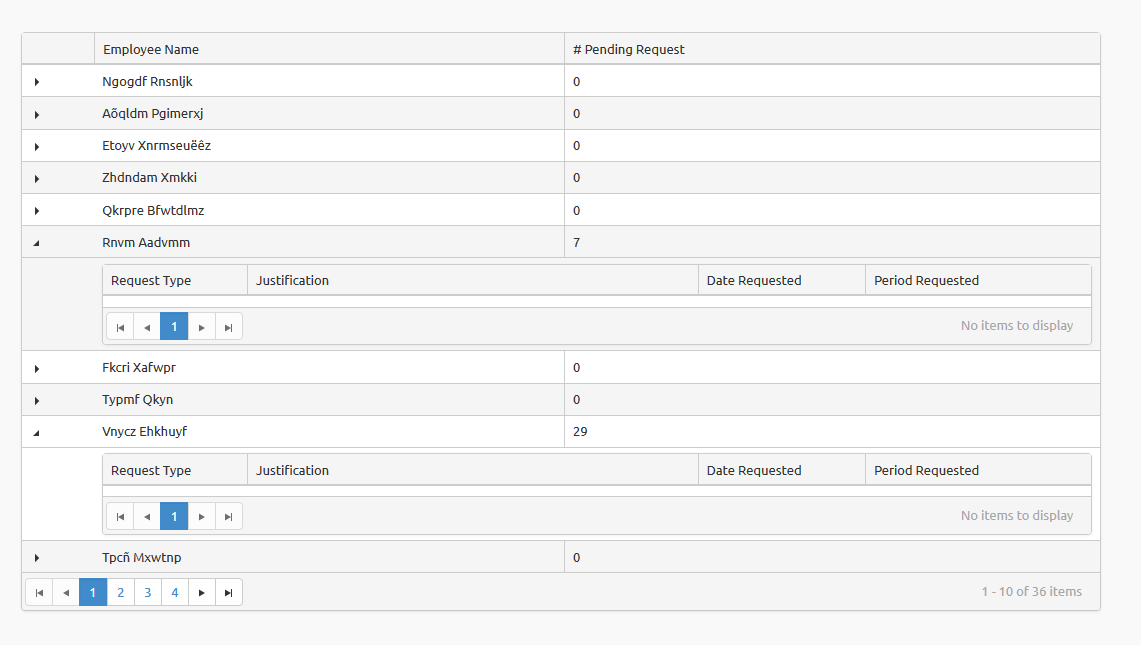Expand the Tpcñ Mxwtnp row
1141x645 pixels.
click(37, 558)
